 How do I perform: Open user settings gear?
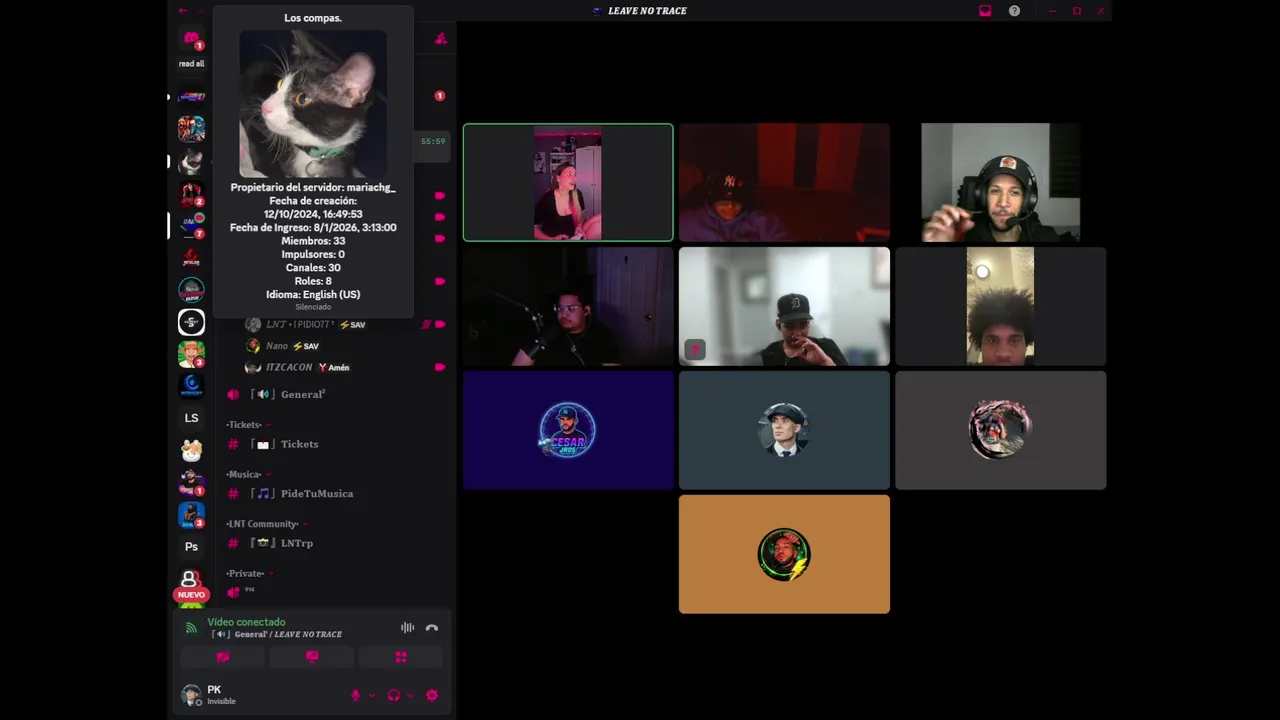432,695
